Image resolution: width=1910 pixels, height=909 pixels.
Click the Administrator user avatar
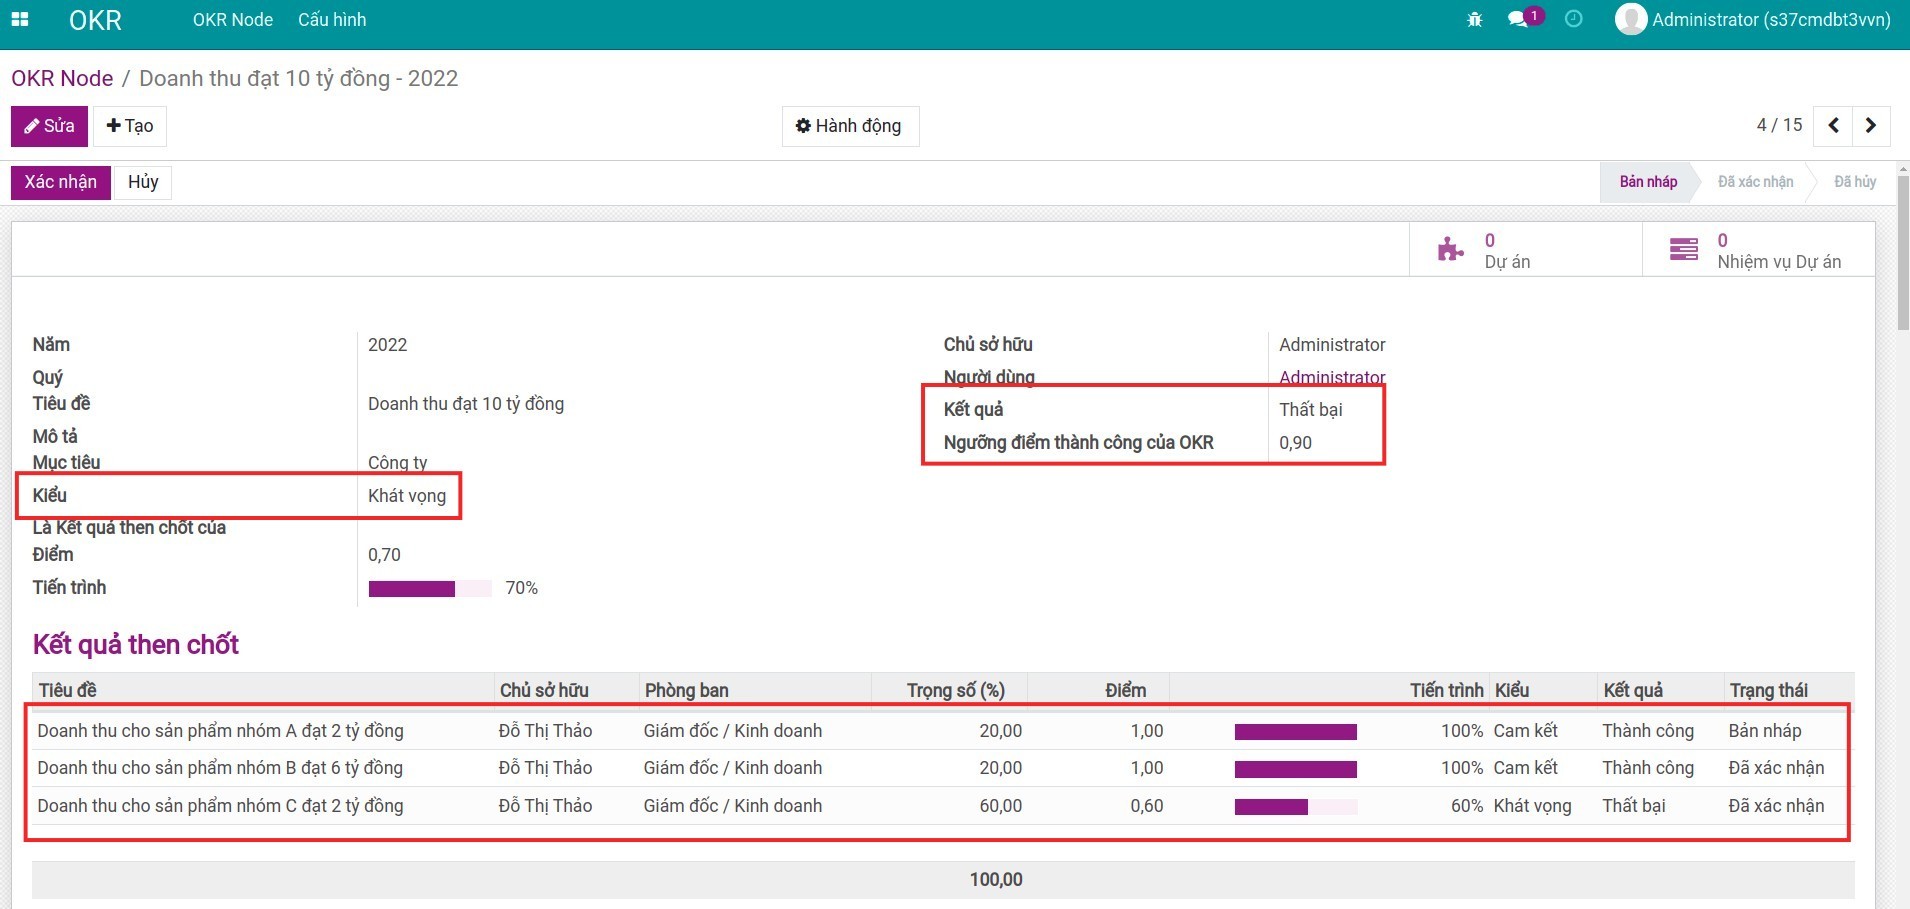1630,20
